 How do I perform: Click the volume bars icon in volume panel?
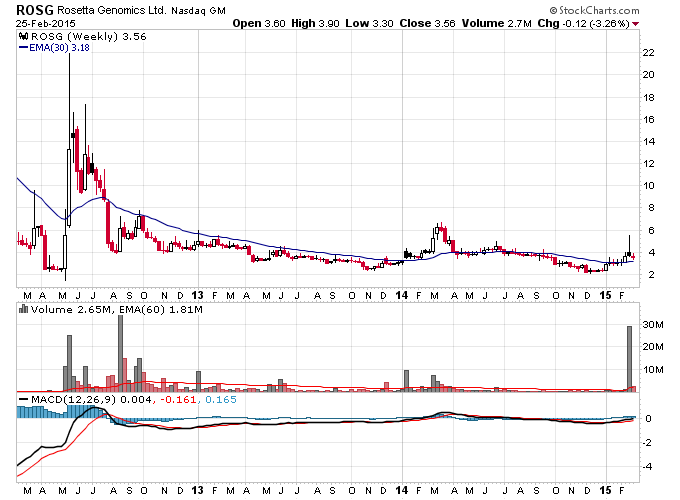(x=23, y=309)
